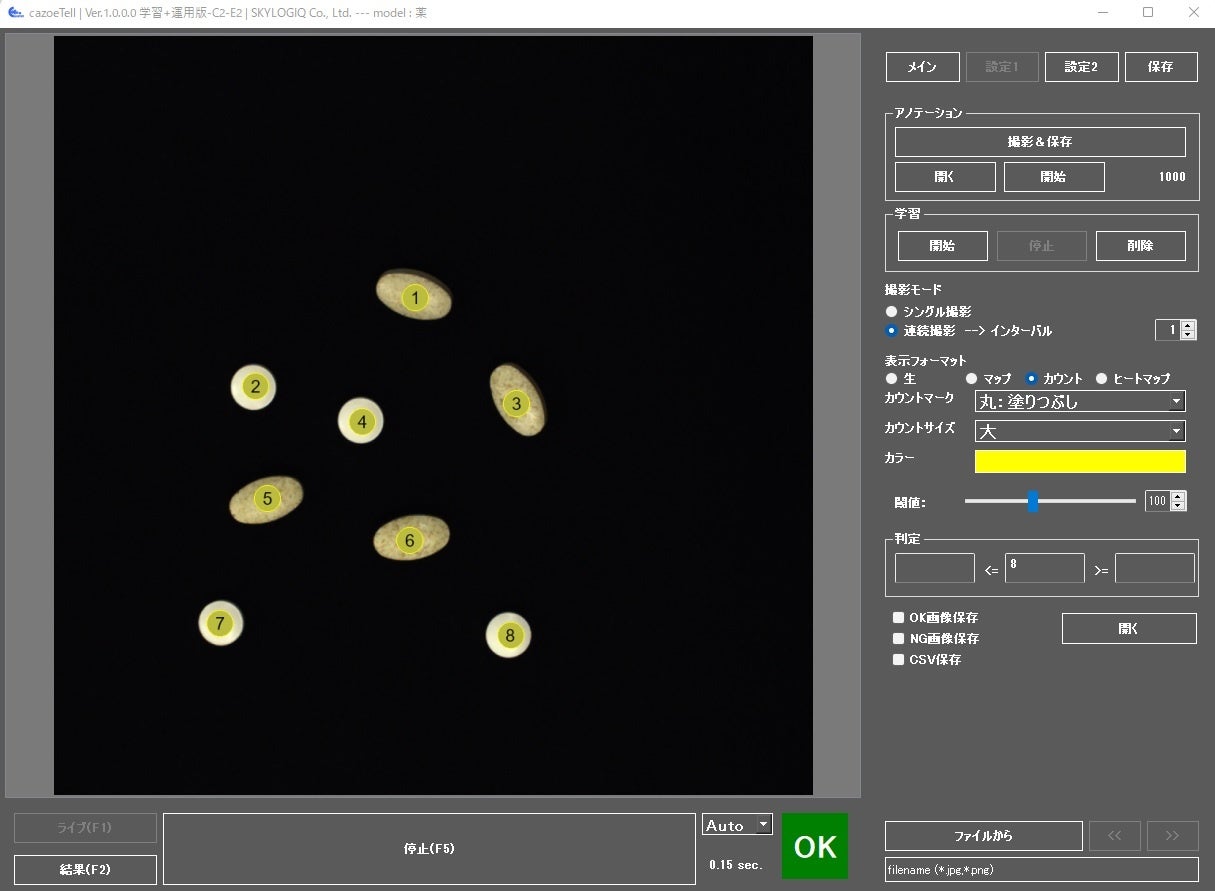The width and height of the screenshot is (1215, 891).
Task: Select シングル撮影 radio button
Action: coord(892,312)
